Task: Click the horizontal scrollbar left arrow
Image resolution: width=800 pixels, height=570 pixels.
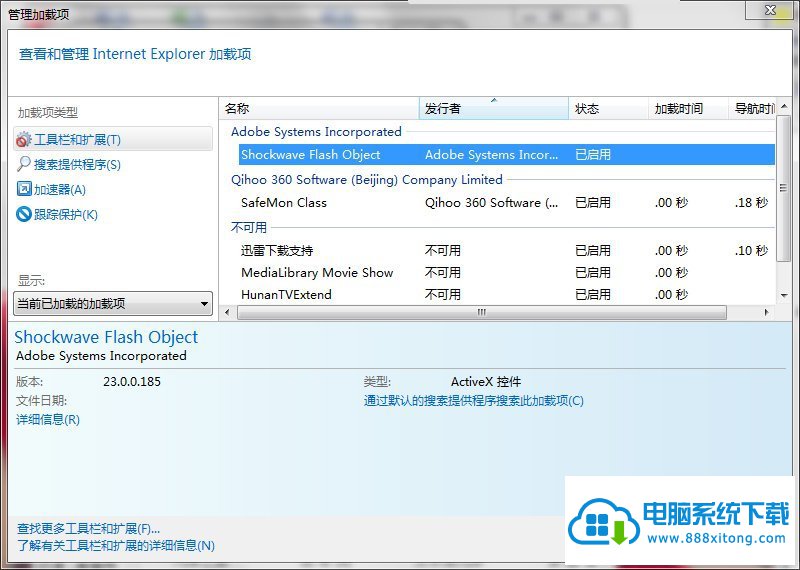Action: [x=227, y=312]
